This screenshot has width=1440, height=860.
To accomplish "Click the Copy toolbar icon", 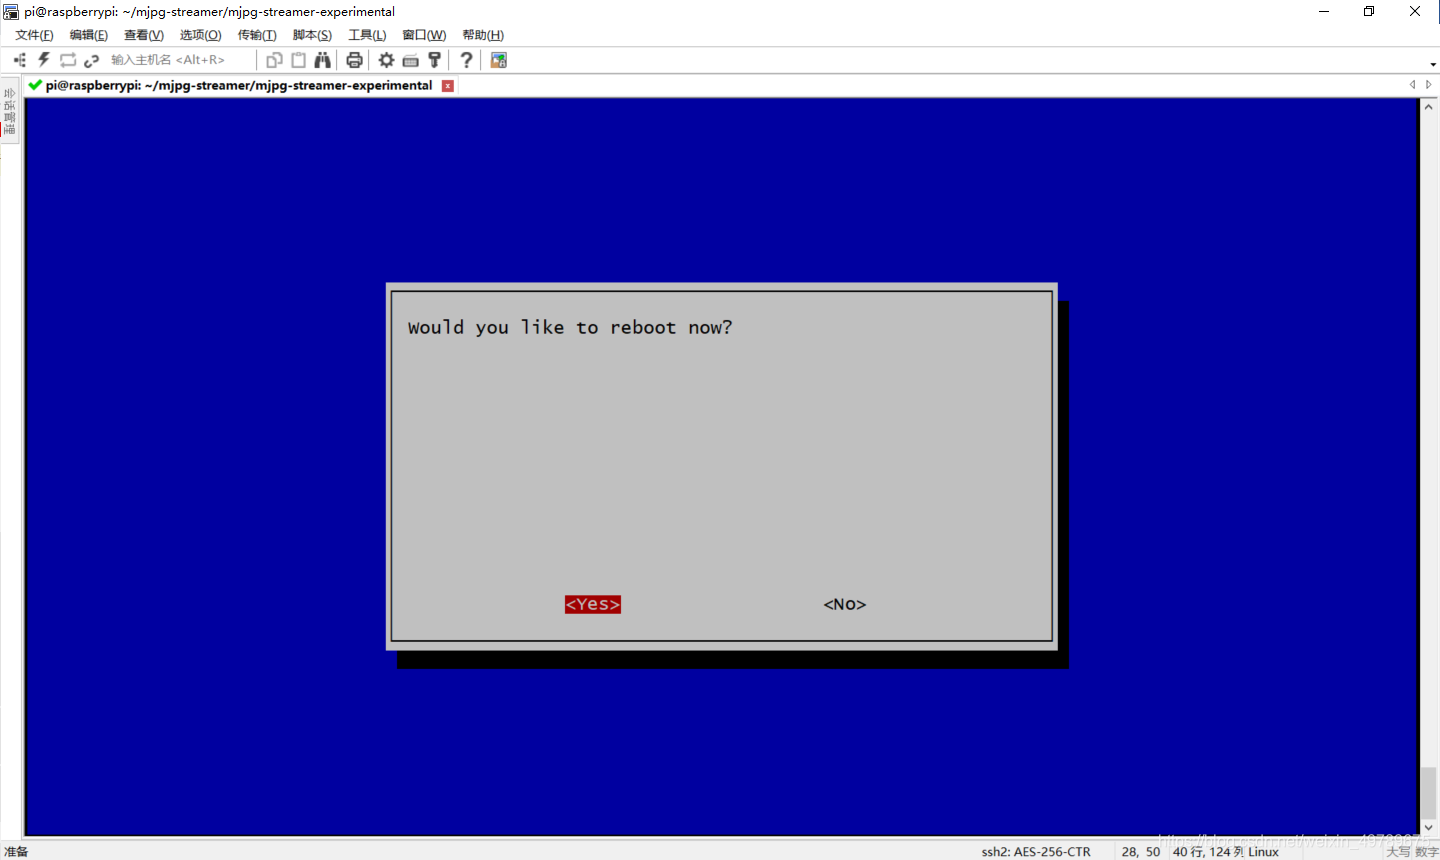I will (274, 60).
